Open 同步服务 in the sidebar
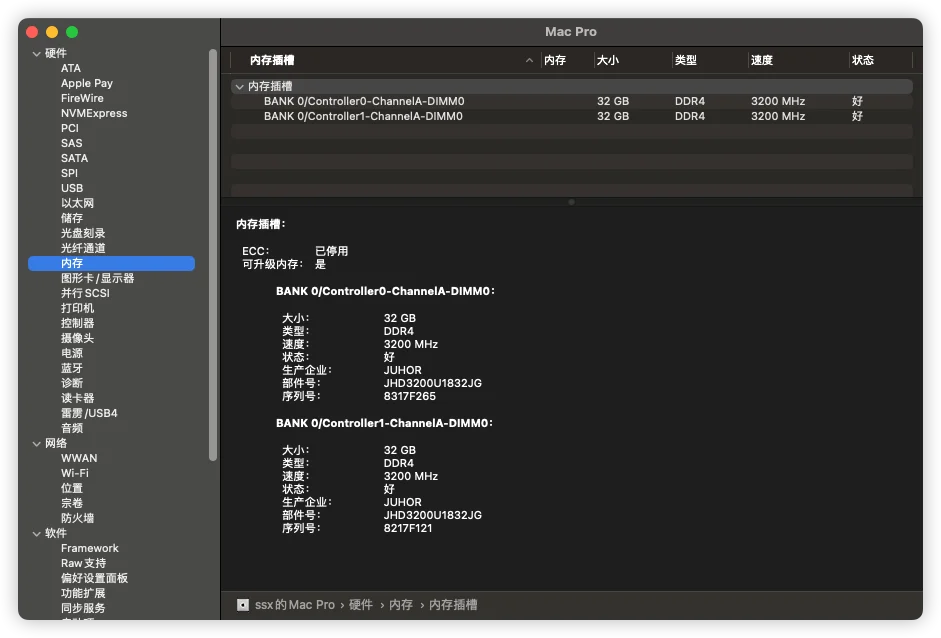 [x=83, y=609]
